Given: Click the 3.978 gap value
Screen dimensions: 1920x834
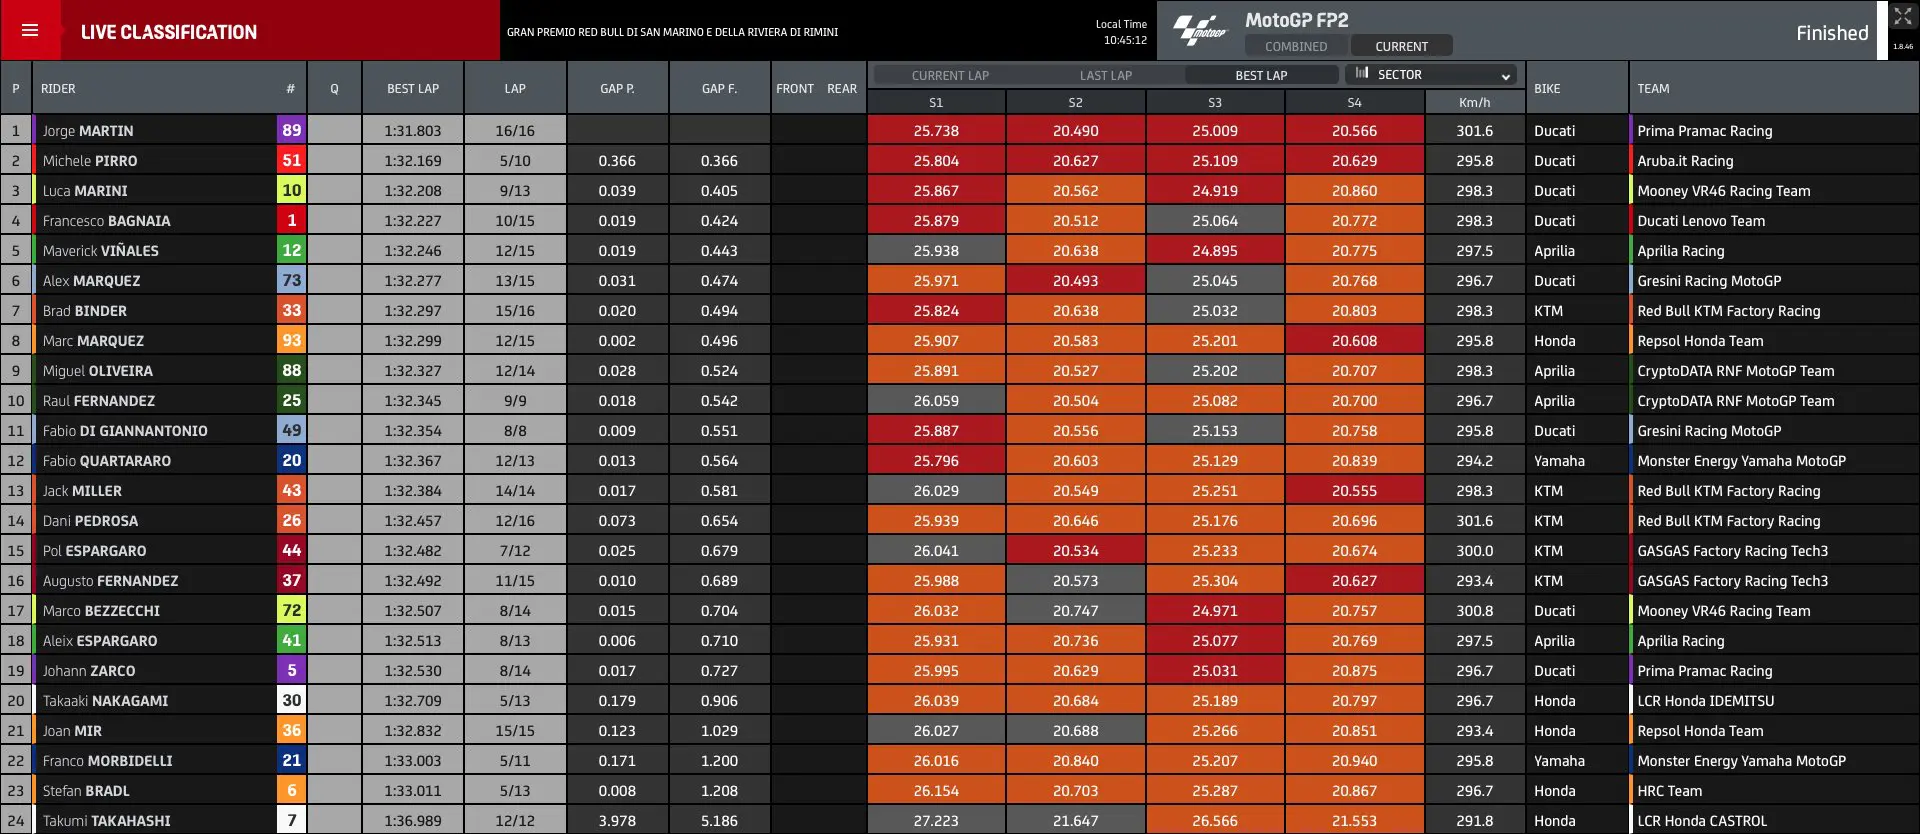Looking at the screenshot, I should (617, 821).
